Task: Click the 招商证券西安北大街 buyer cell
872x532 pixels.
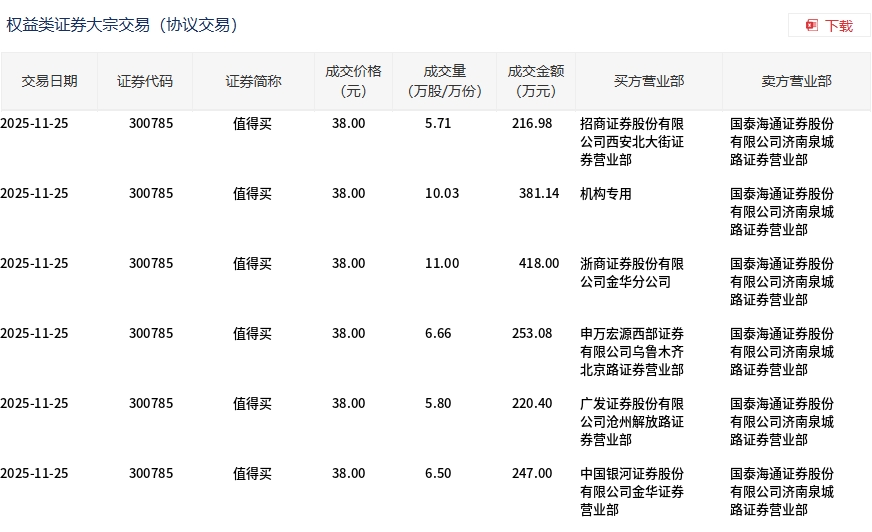Action: [632, 141]
